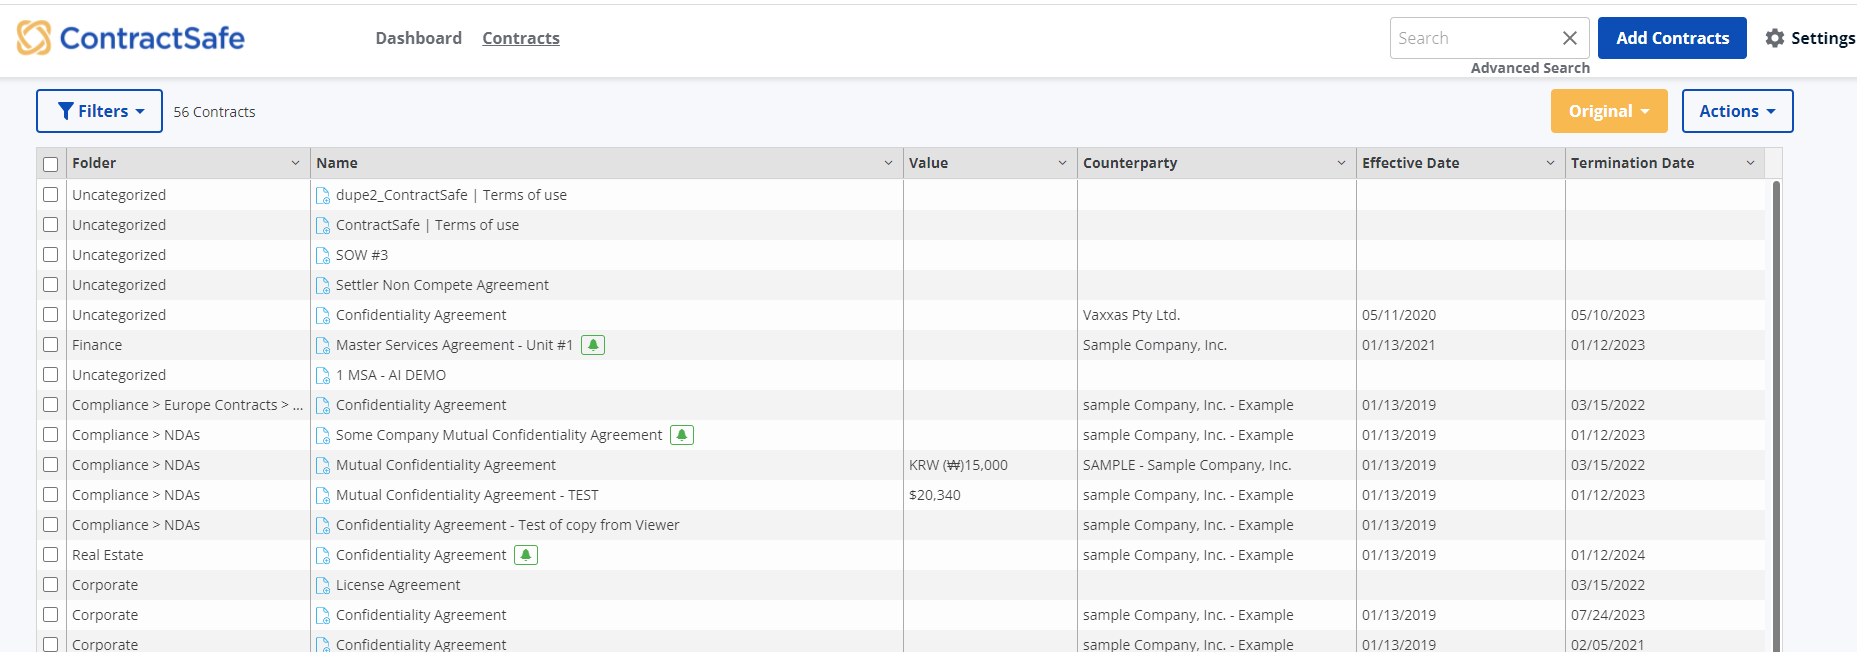This screenshot has height=652, width=1857.
Task: Click the 'Vaxxas Pty Ltd.' counterparty cell
Action: (x=1131, y=315)
